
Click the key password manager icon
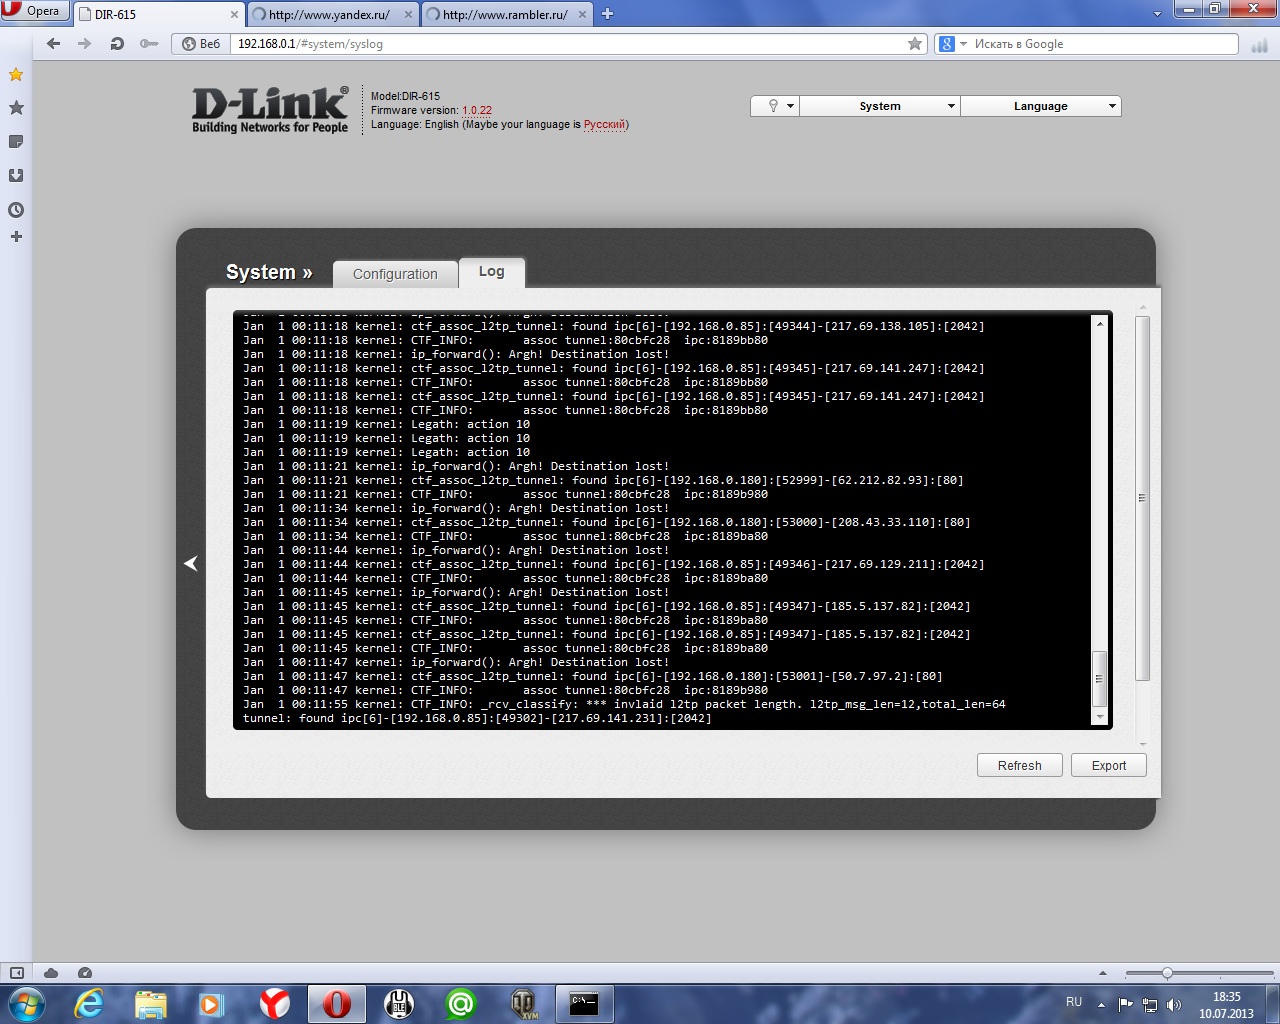149,44
